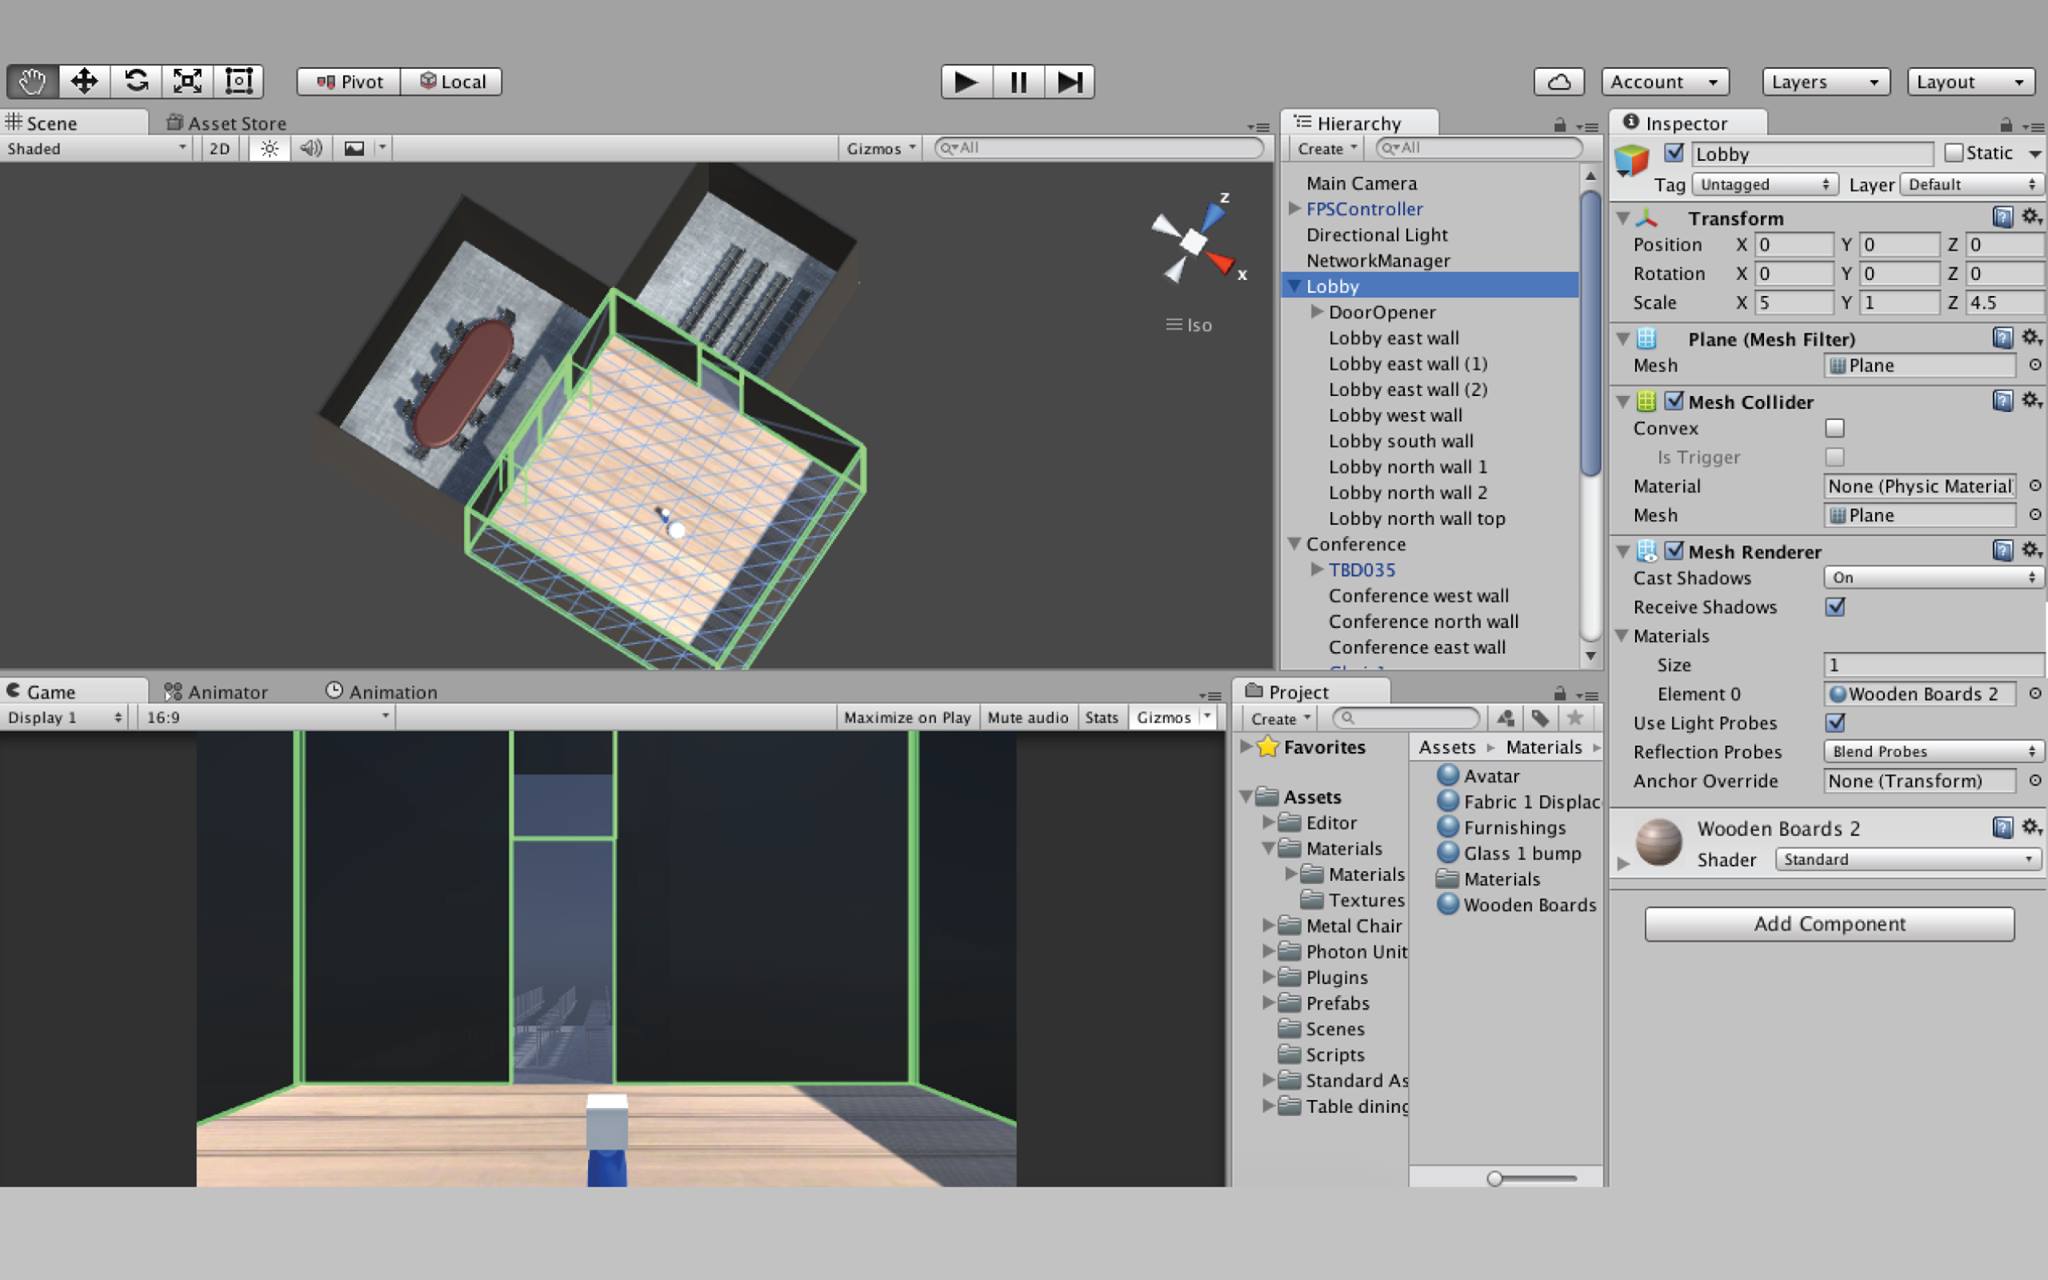Uncheck Receive Shadows checkbox
Screen dimensions: 2048x1280
[1834, 607]
